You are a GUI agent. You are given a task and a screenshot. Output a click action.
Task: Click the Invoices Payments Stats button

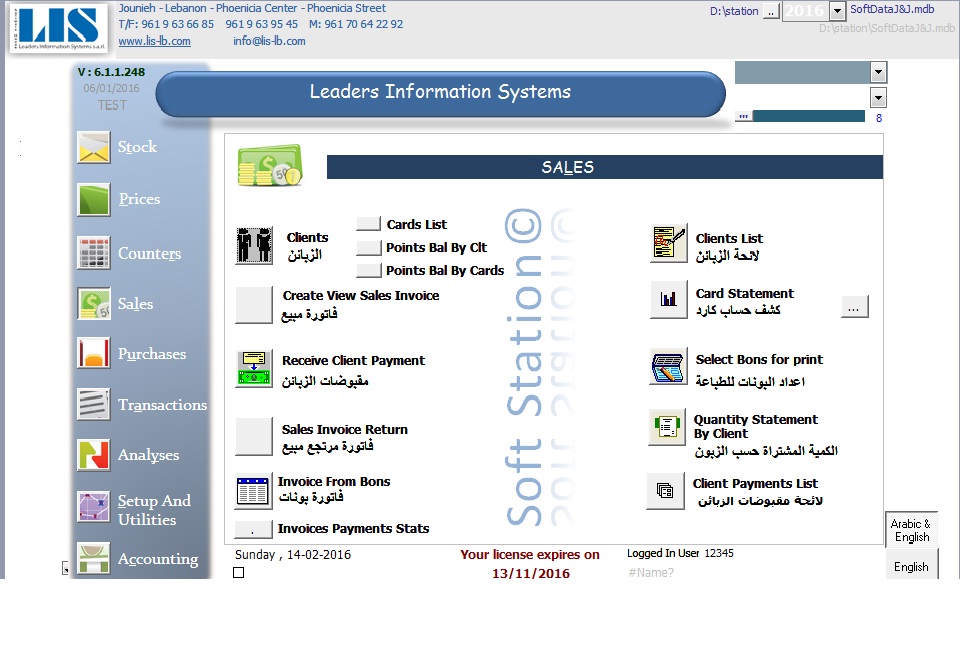(253, 529)
